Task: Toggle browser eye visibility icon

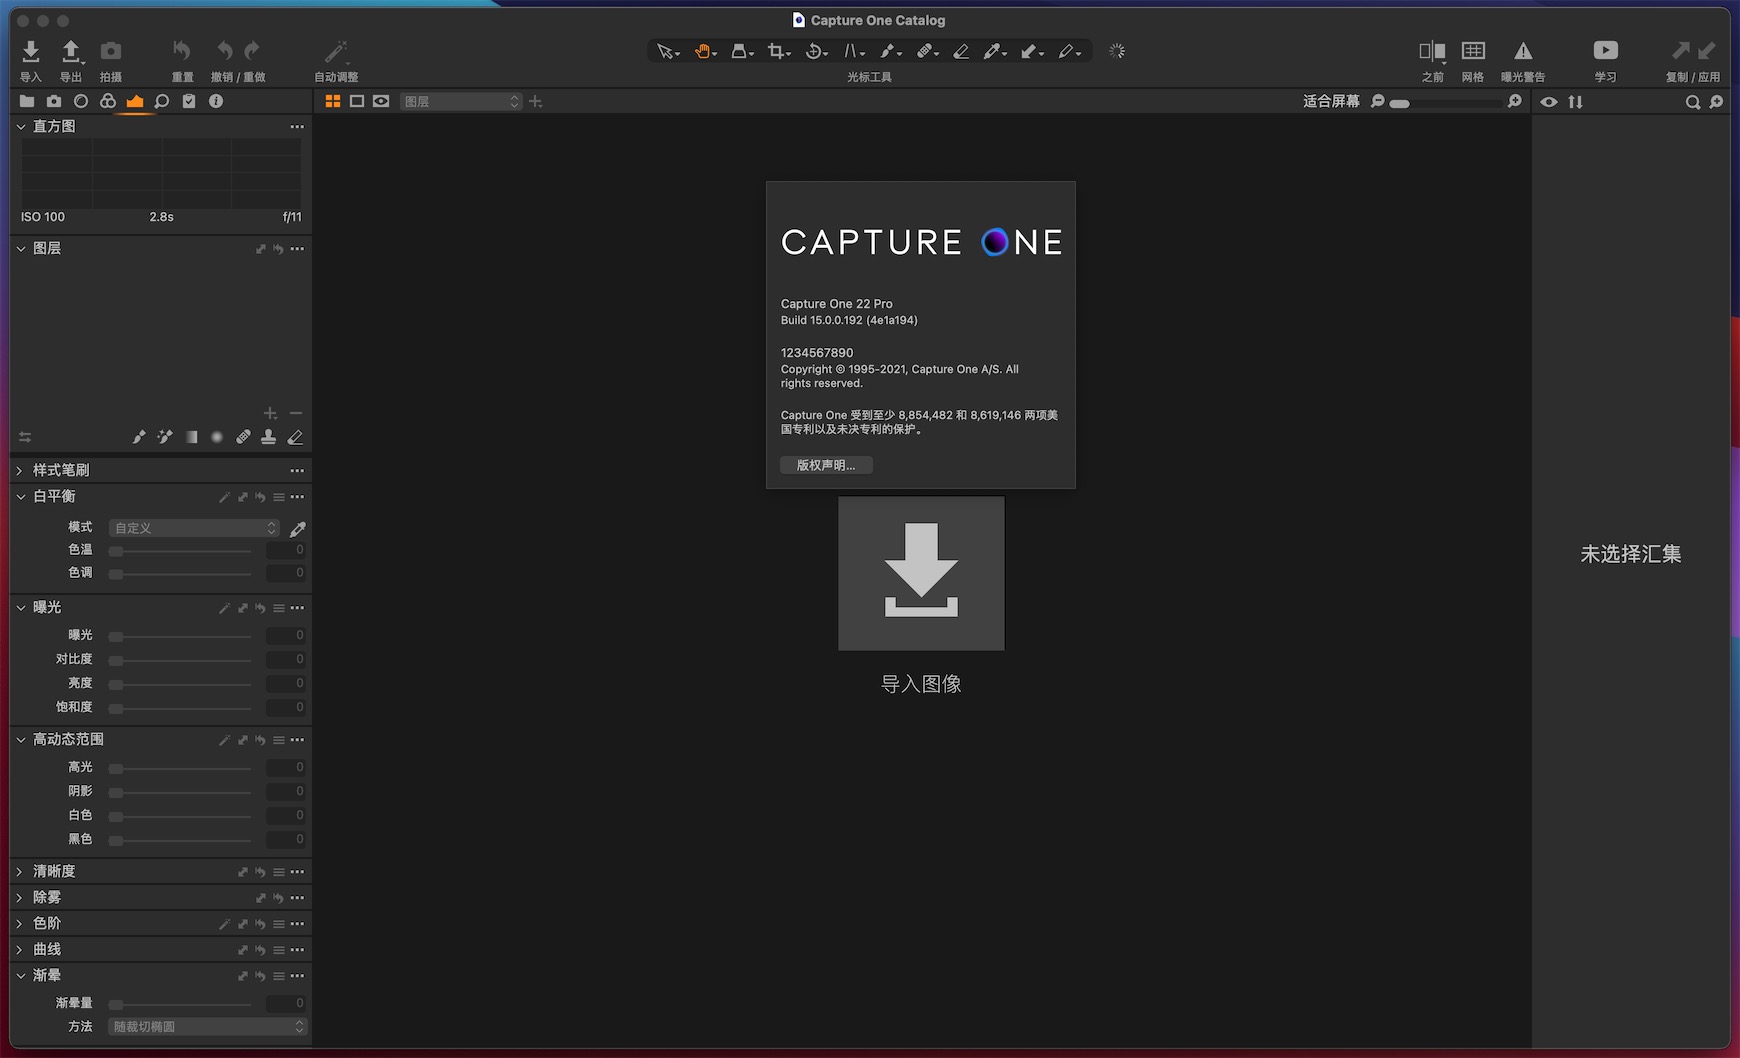Action: pyautogui.click(x=1549, y=102)
